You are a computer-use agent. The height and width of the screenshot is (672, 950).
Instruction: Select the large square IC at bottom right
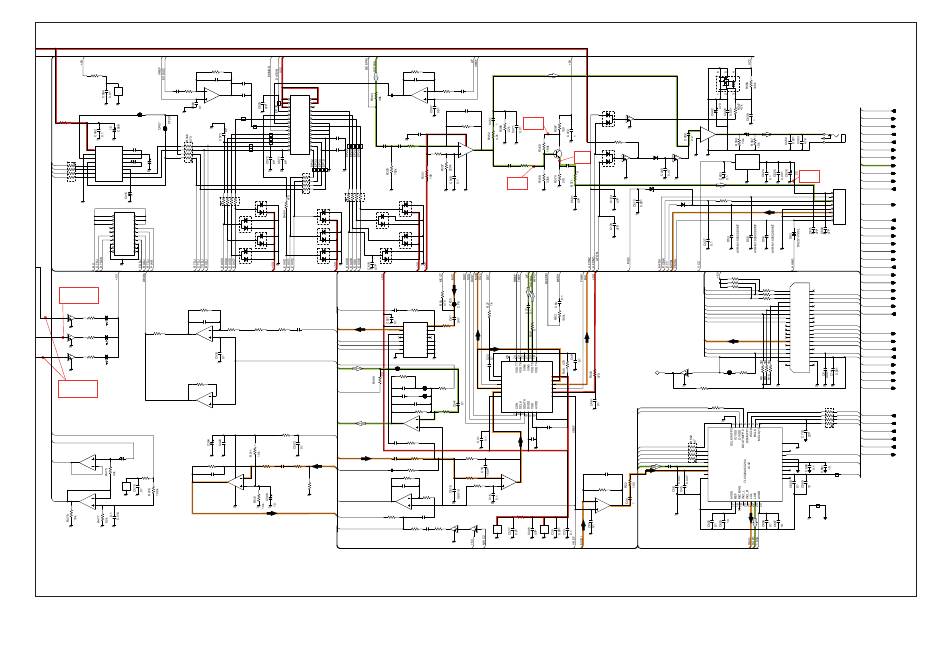pos(745,464)
